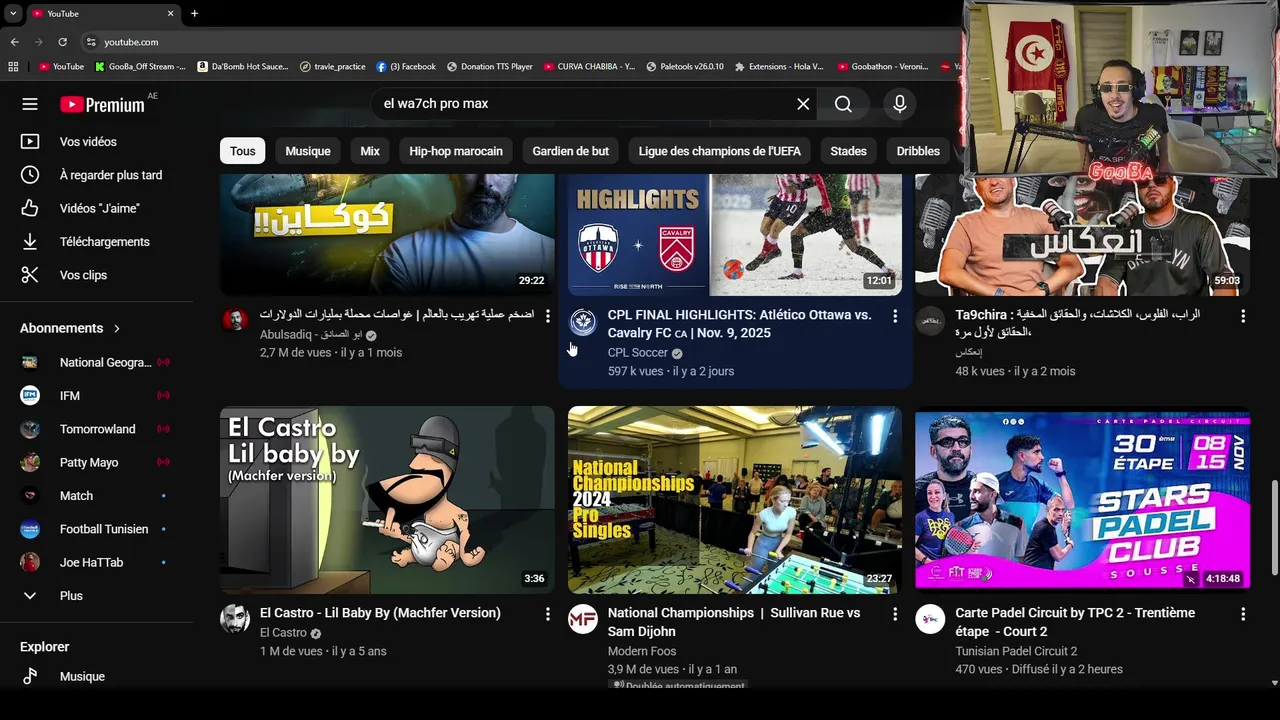Select the Stades filter chip

[x=848, y=151]
